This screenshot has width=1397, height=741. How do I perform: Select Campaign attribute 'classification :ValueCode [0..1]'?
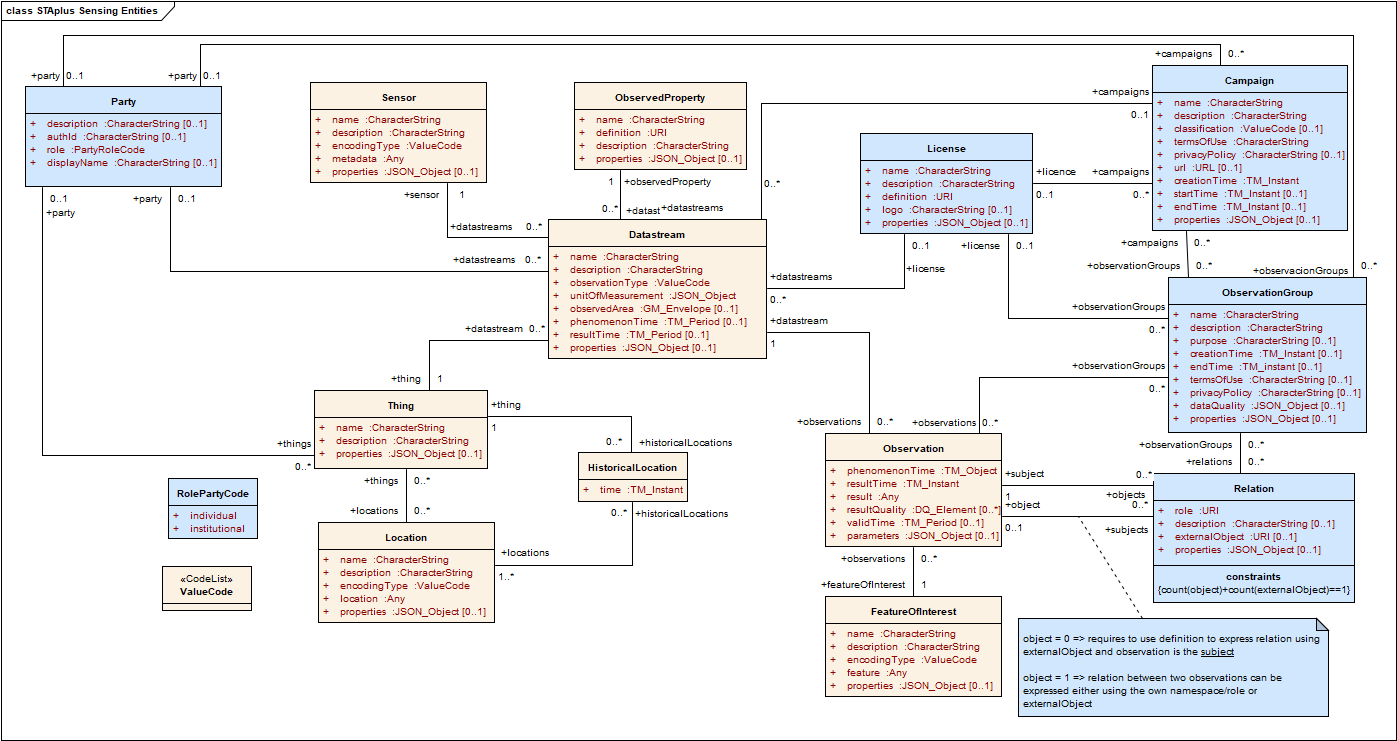[x=1248, y=129]
